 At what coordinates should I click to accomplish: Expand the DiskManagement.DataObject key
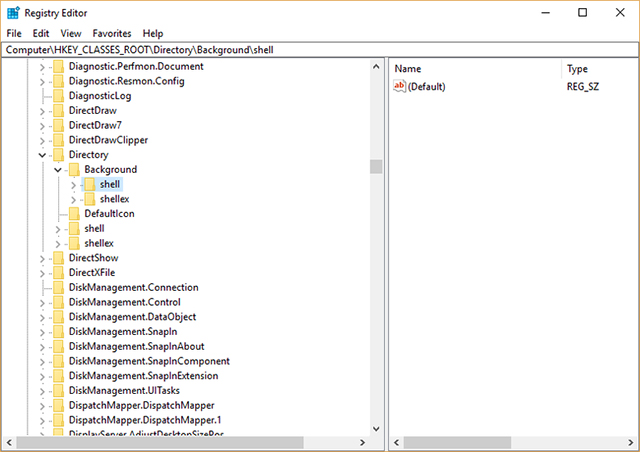(x=42, y=317)
